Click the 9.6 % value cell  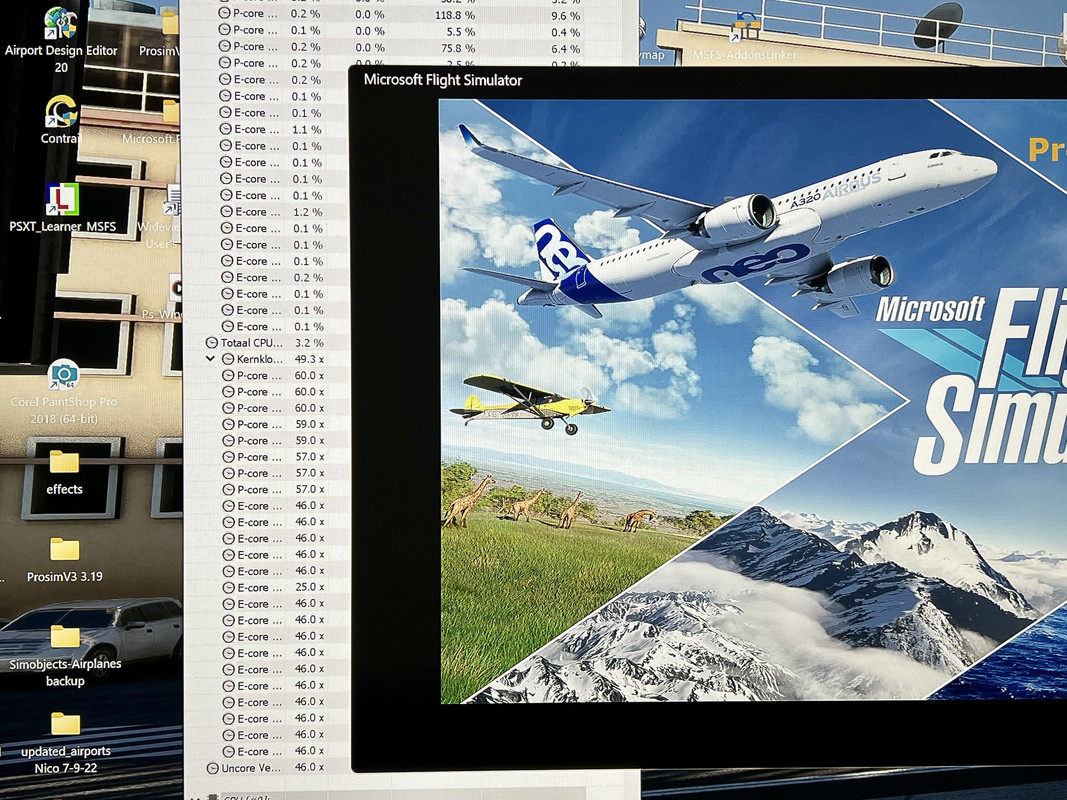[x=565, y=16]
